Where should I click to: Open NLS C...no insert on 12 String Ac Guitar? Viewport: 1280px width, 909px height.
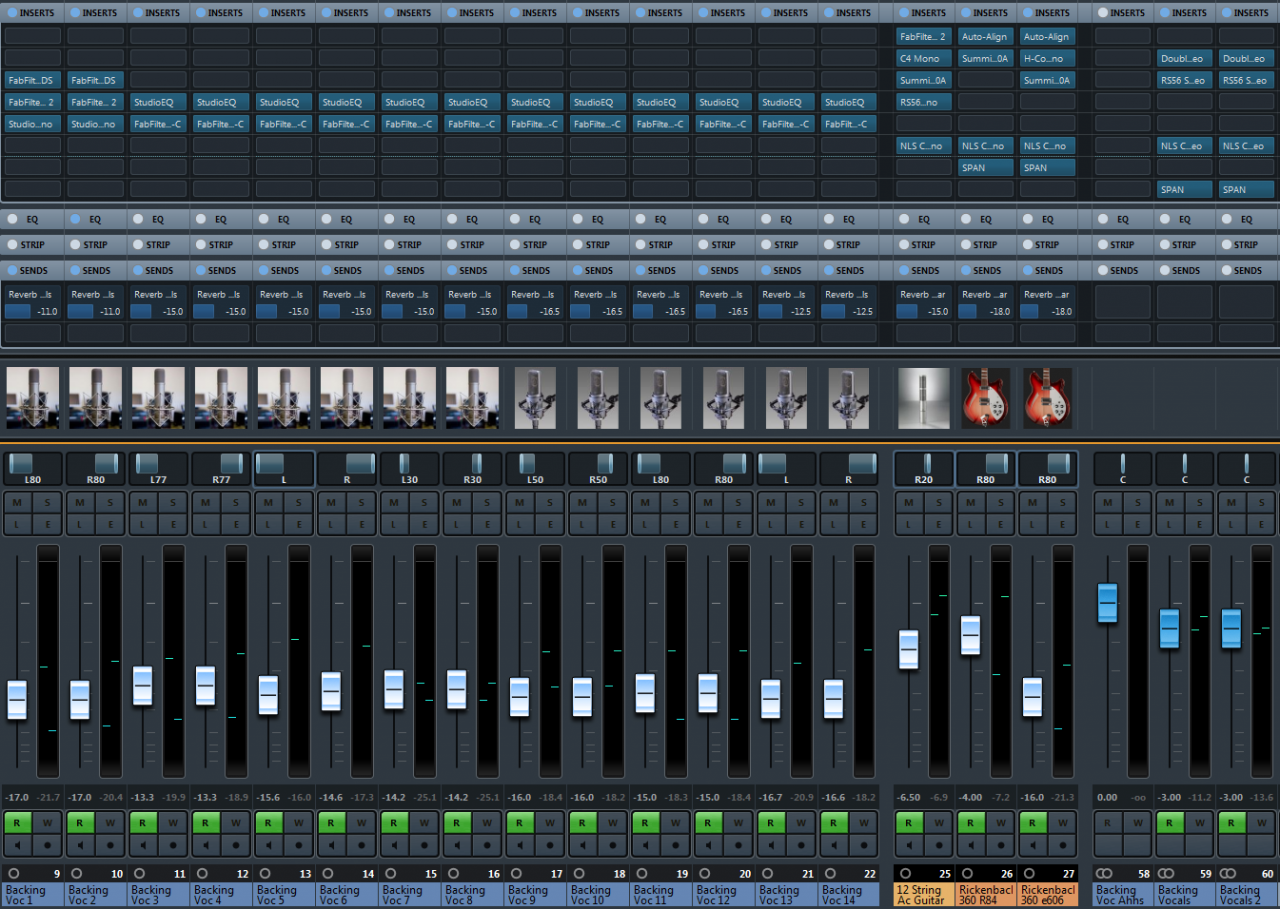[924, 146]
